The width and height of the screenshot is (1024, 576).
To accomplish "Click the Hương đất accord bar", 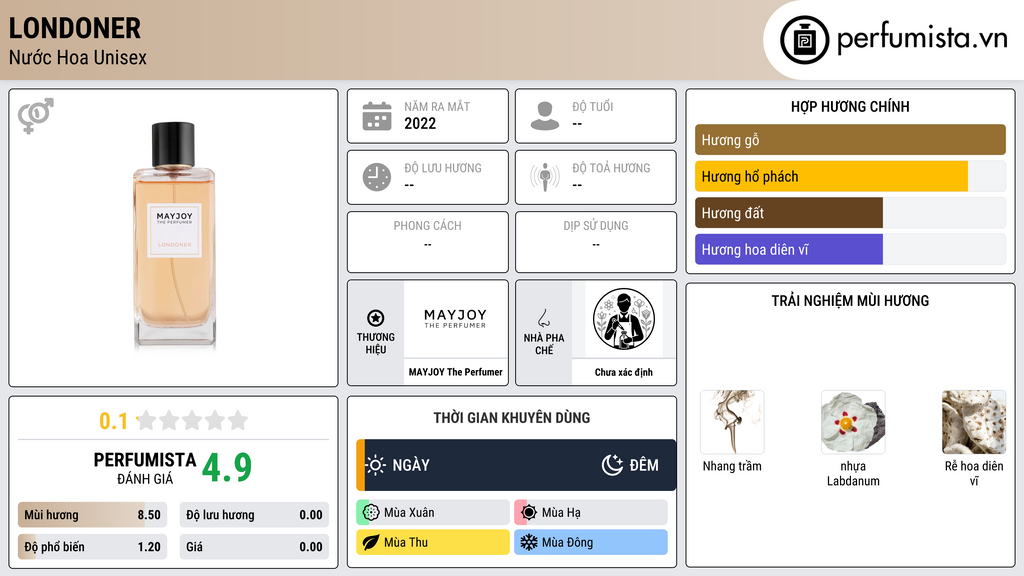I will pos(850,213).
